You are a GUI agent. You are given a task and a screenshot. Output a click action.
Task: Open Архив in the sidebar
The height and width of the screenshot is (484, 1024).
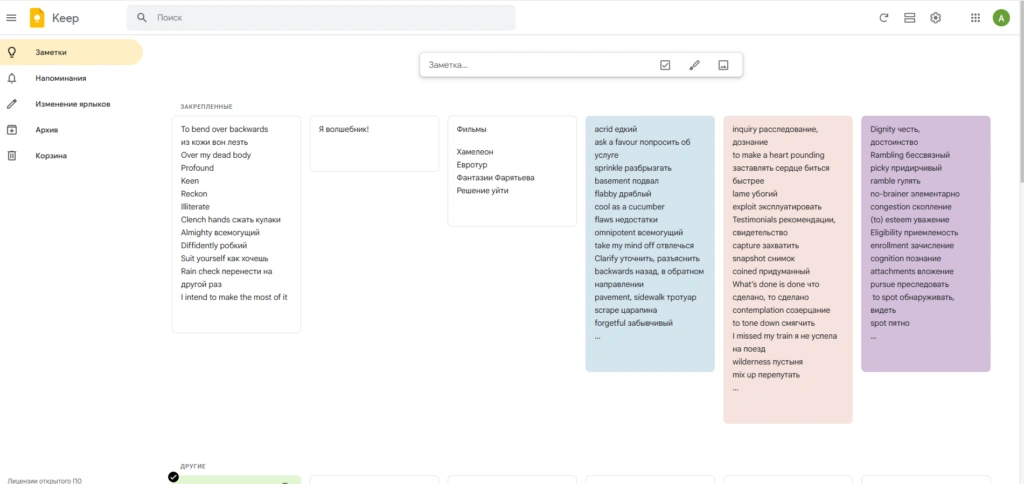(x=71, y=130)
